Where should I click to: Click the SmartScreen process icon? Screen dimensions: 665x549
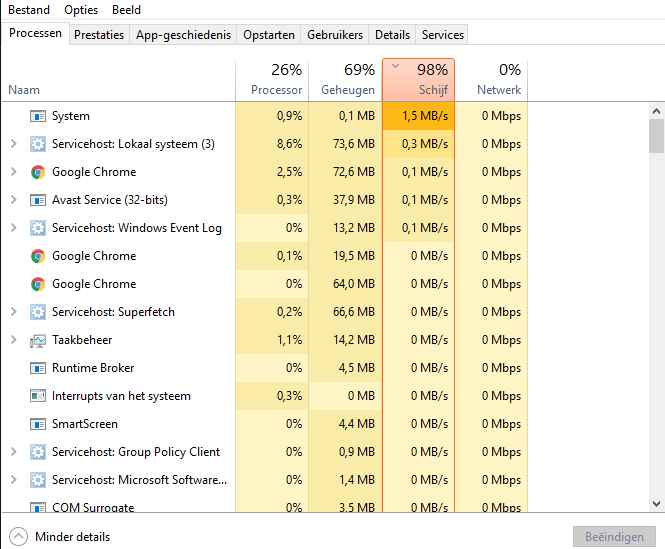coord(38,424)
